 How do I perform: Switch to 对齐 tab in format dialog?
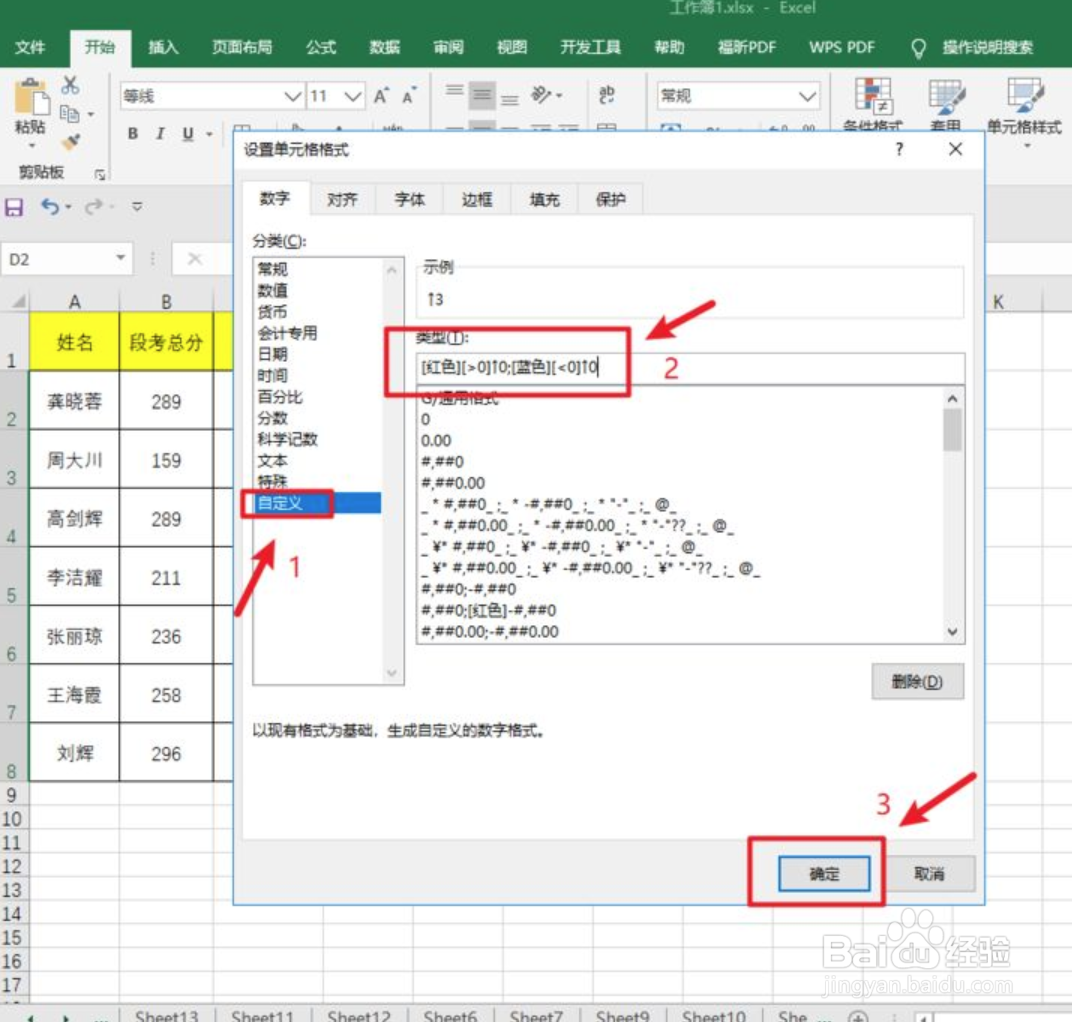click(x=342, y=200)
